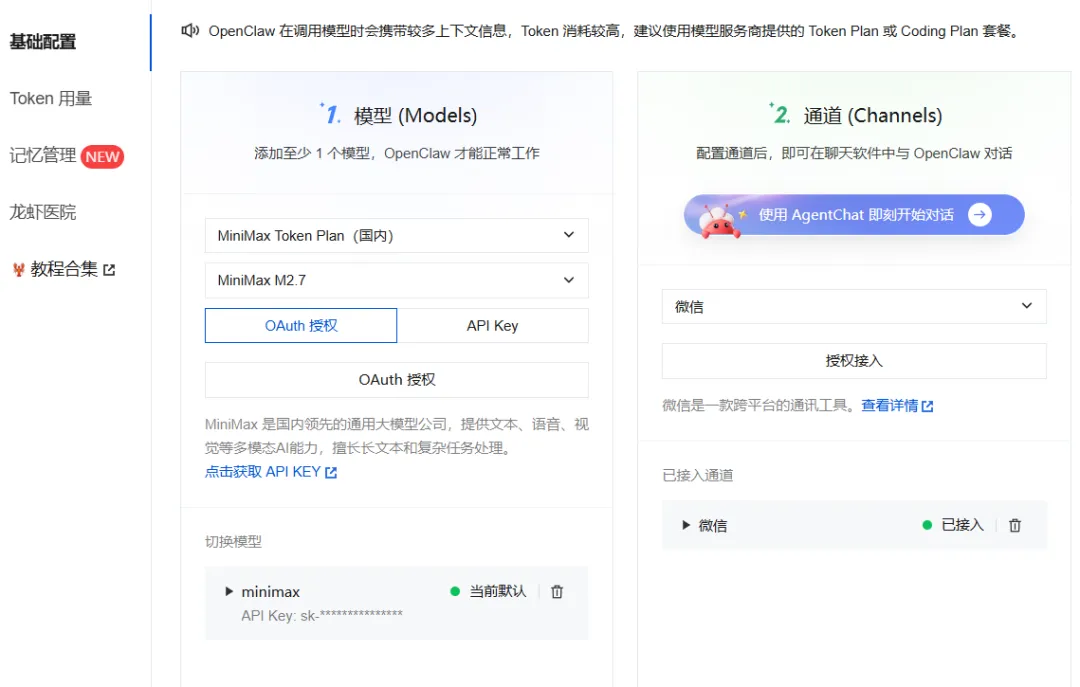Click 使用 AgentChat 即刻开始对话 banner
Image resolution: width=1080 pixels, height=687 pixels.
pyautogui.click(x=853, y=215)
